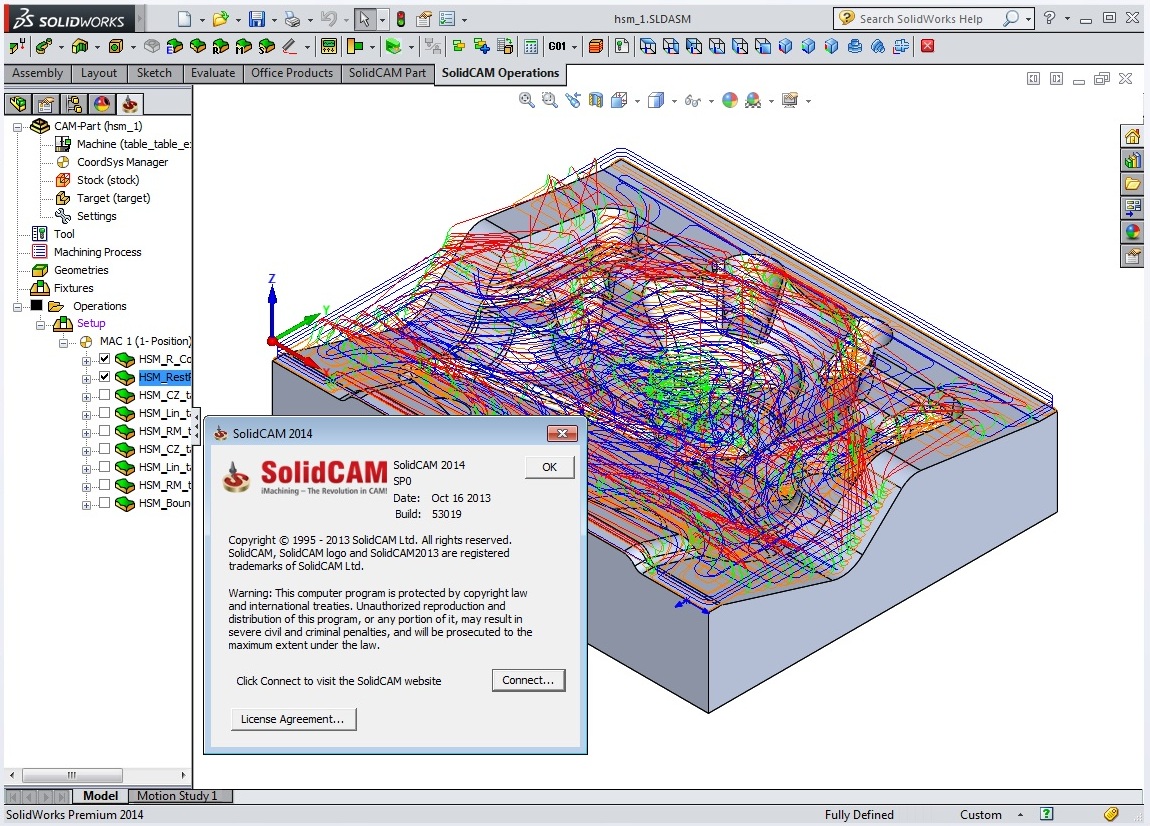Open the SolidCAM Manager panel tab icon
The image size is (1150, 826).
130,104
